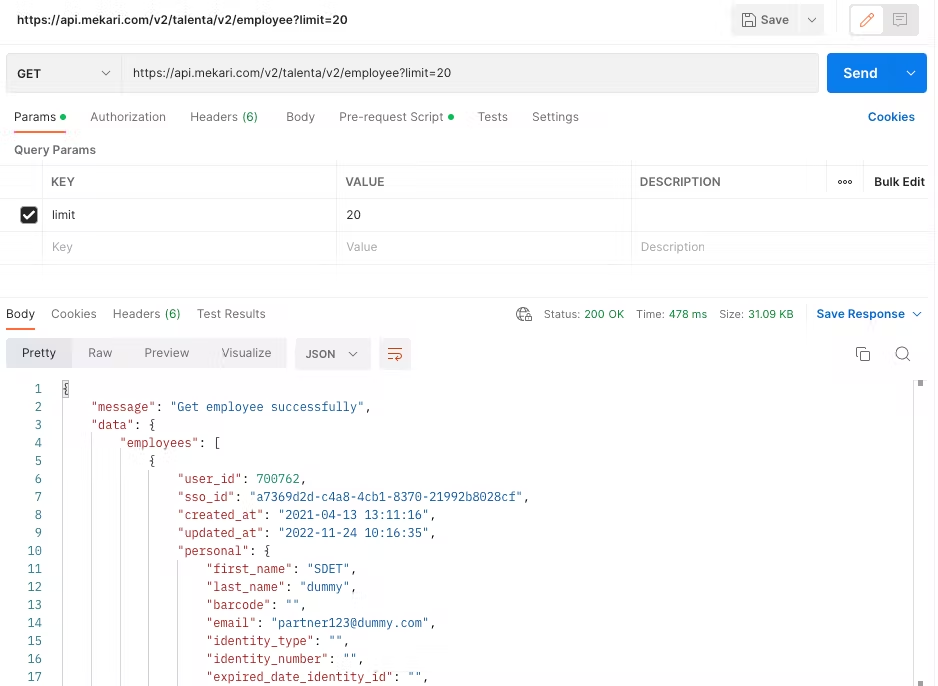Click the Status 200 OK text
938x686 pixels.
(583, 314)
